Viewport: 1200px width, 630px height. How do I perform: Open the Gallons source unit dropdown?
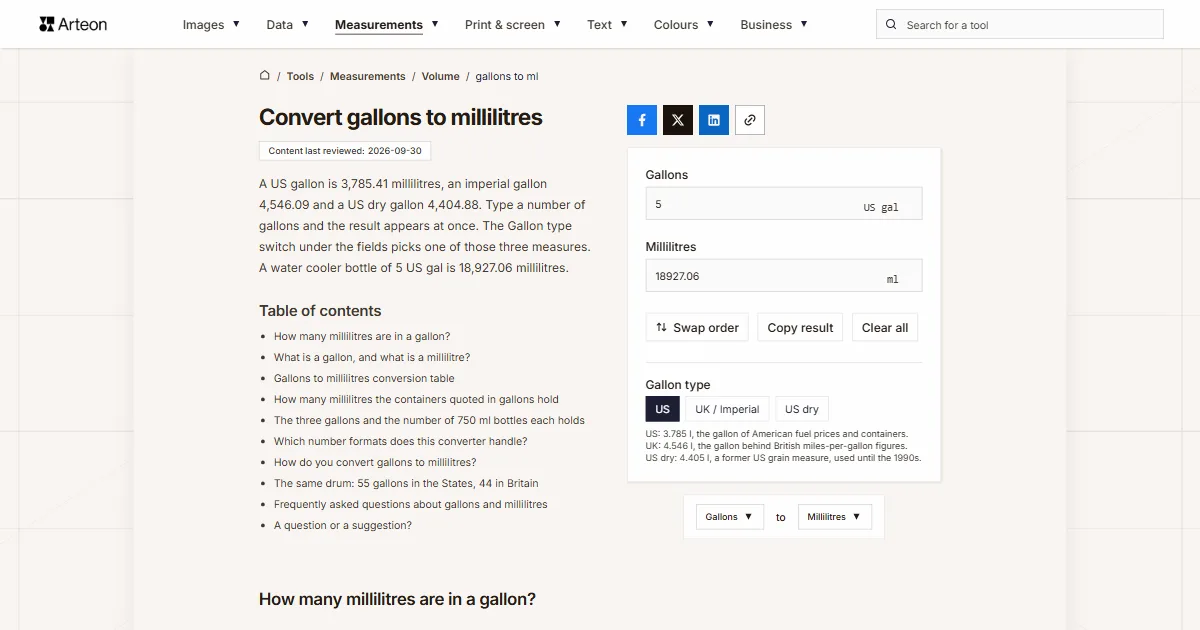[x=730, y=517]
